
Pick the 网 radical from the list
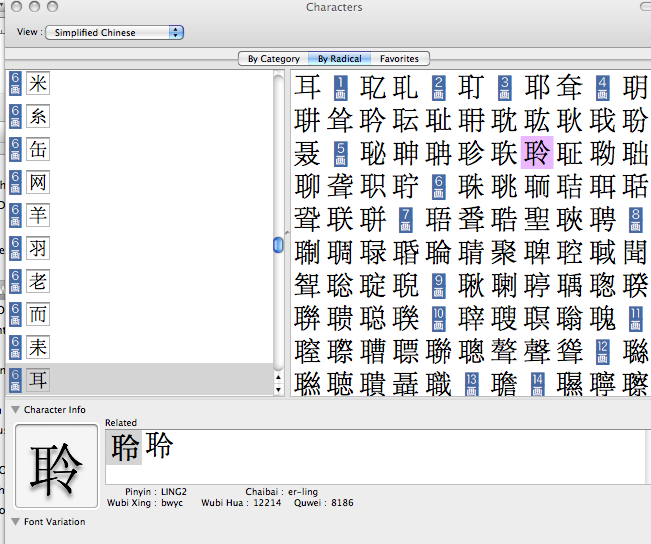tap(38, 182)
